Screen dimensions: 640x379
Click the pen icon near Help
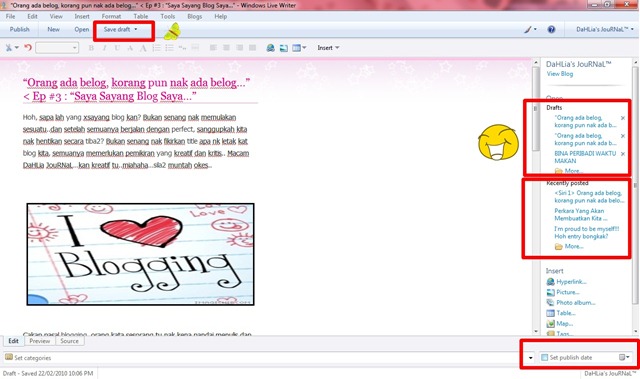pos(528,29)
